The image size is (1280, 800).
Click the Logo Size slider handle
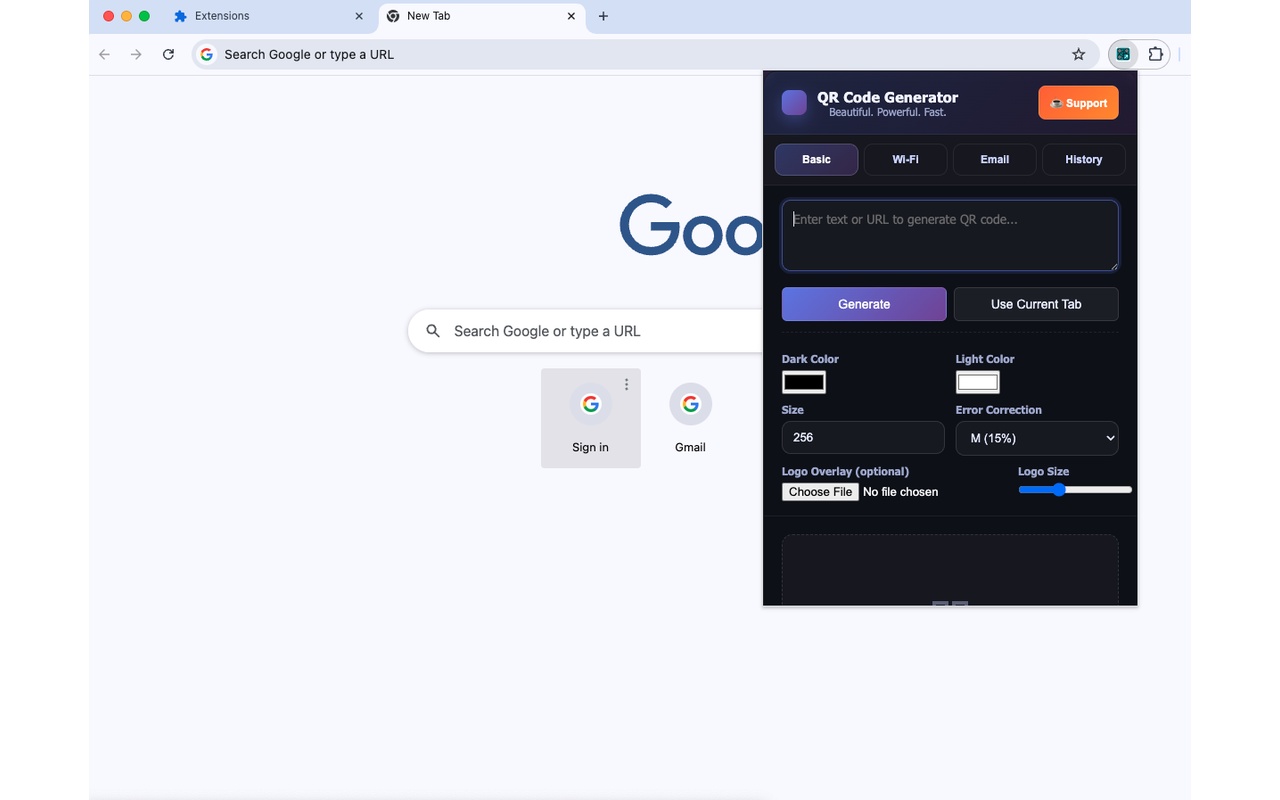coord(1059,489)
